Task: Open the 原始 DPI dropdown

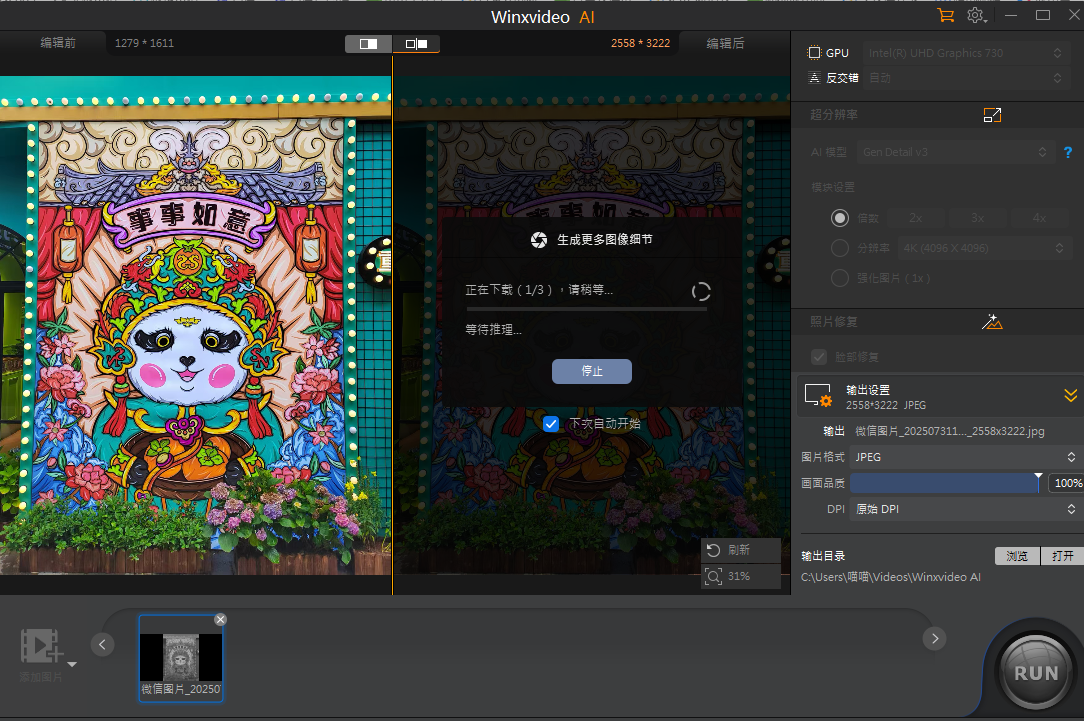Action: pyautogui.click(x=963, y=509)
